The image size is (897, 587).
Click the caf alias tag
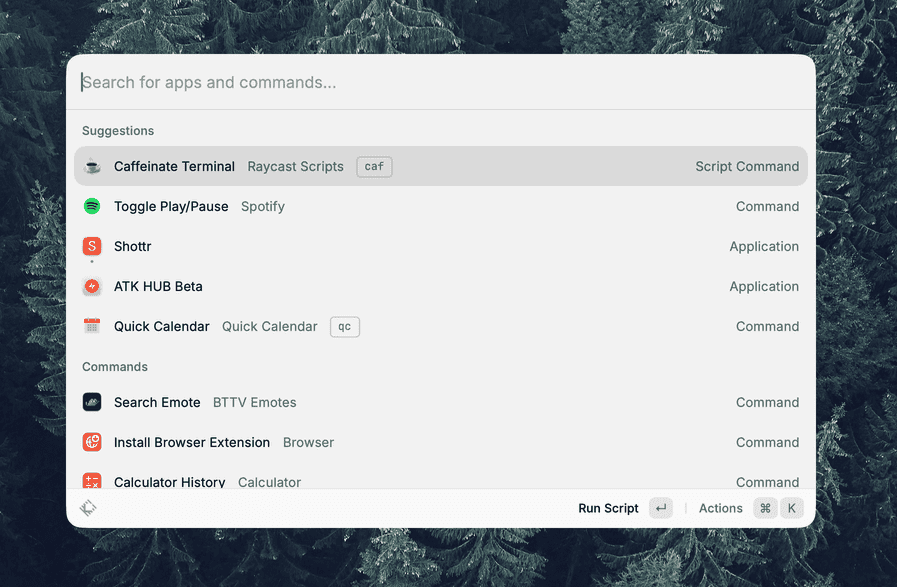(374, 166)
